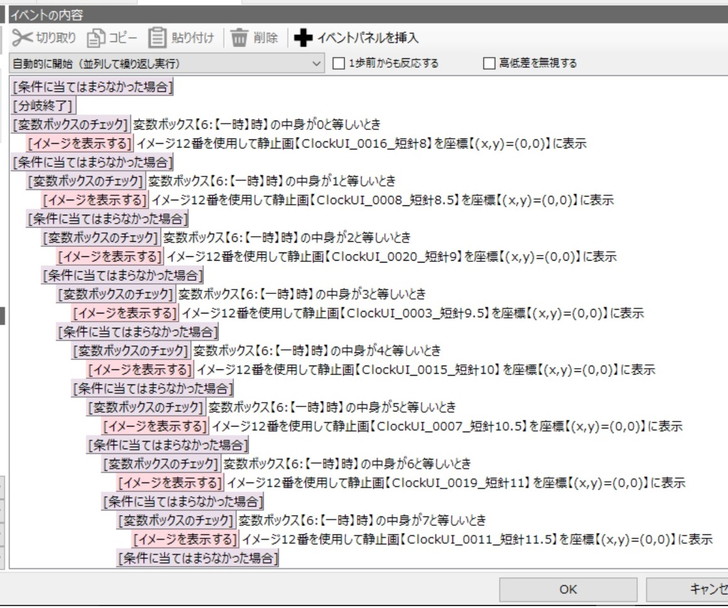Image resolution: width=728 pixels, height=608 pixels.
Task: Select variable check row for value 5
Action: click(272, 407)
